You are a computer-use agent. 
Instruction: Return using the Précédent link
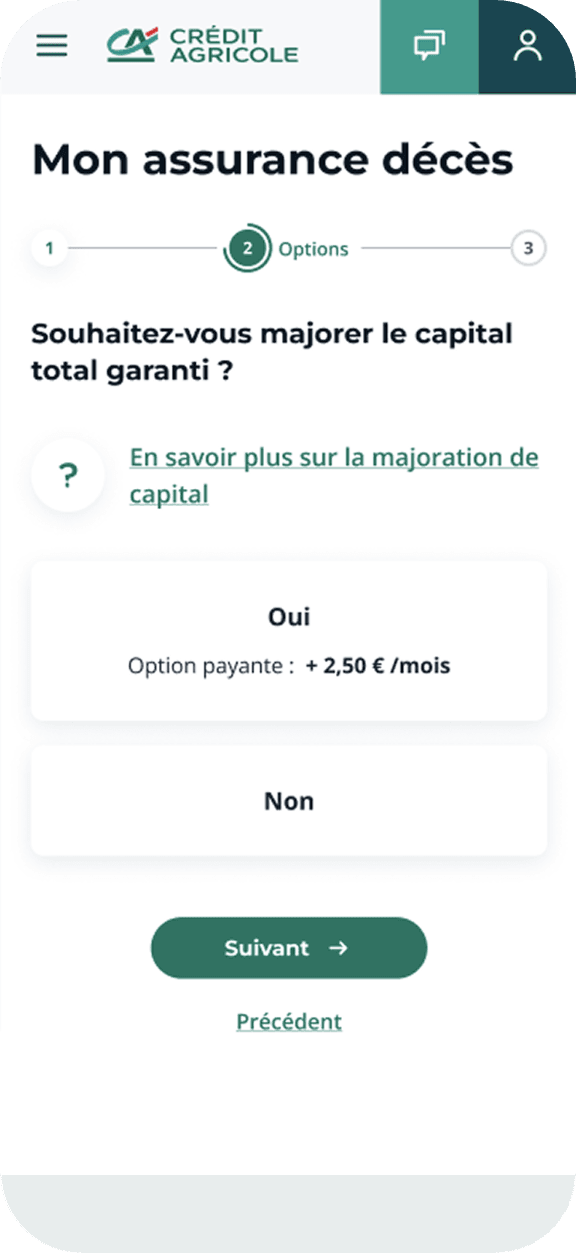[288, 1021]
